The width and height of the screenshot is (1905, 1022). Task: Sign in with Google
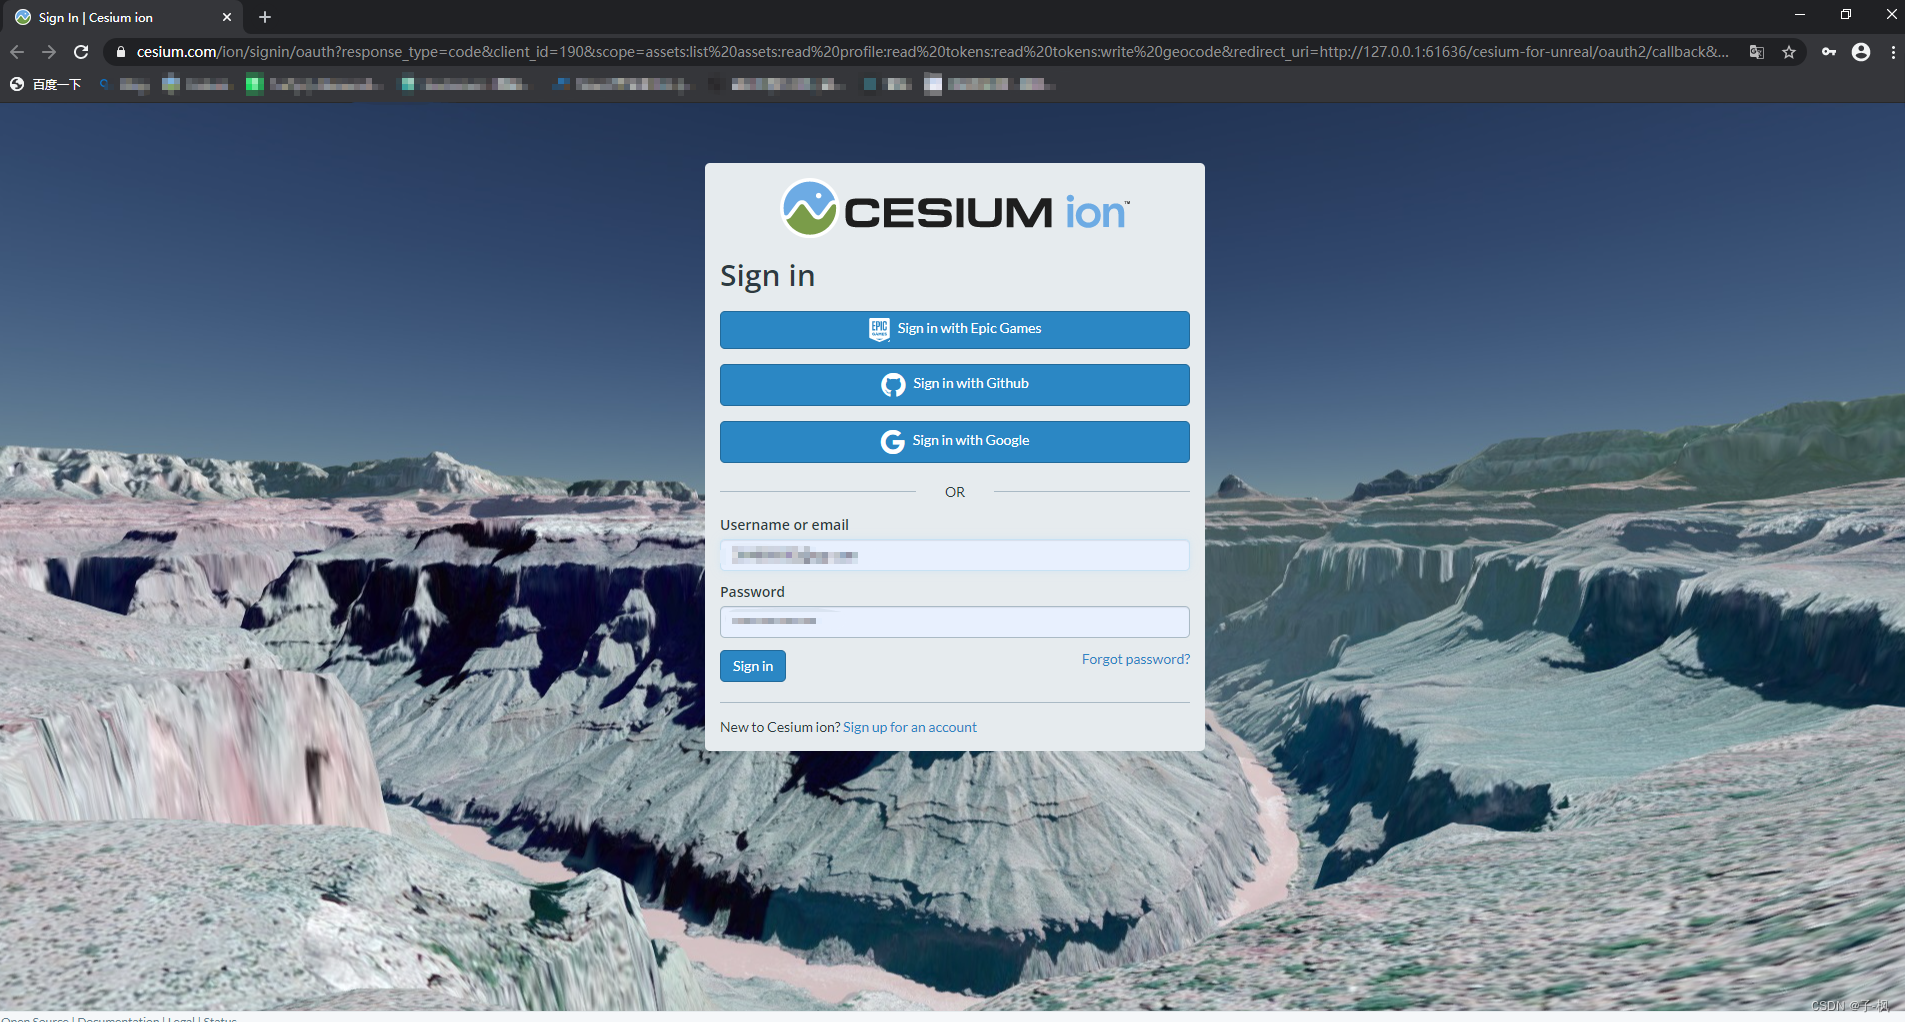(x=955, y=442)
